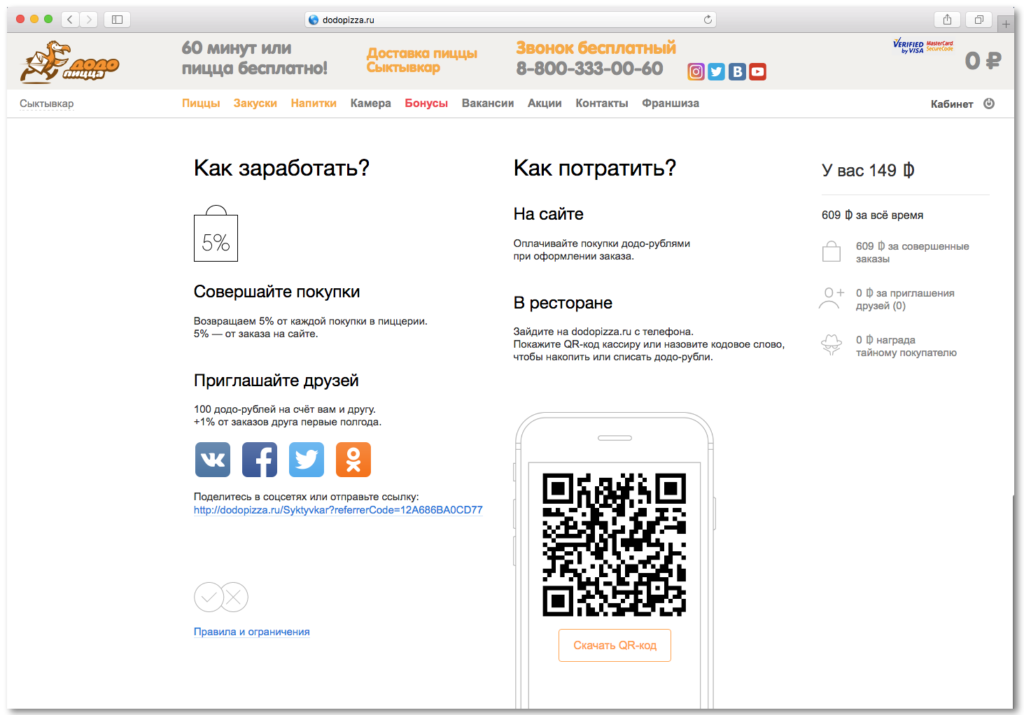Click the В ресторане heading
Image resolution: width=1024 pixels, height=715 pixels.
click(562, 303)
